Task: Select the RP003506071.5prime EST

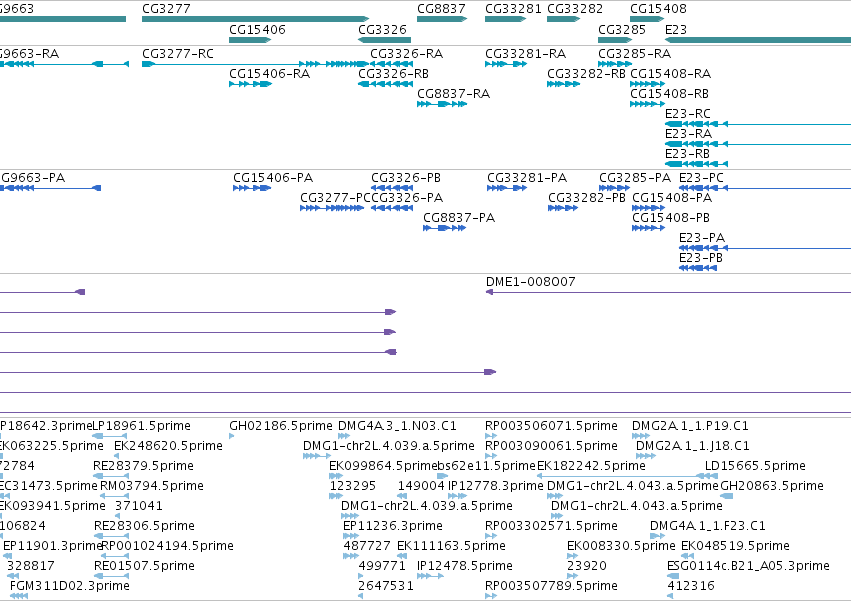Action: point(491,436)
